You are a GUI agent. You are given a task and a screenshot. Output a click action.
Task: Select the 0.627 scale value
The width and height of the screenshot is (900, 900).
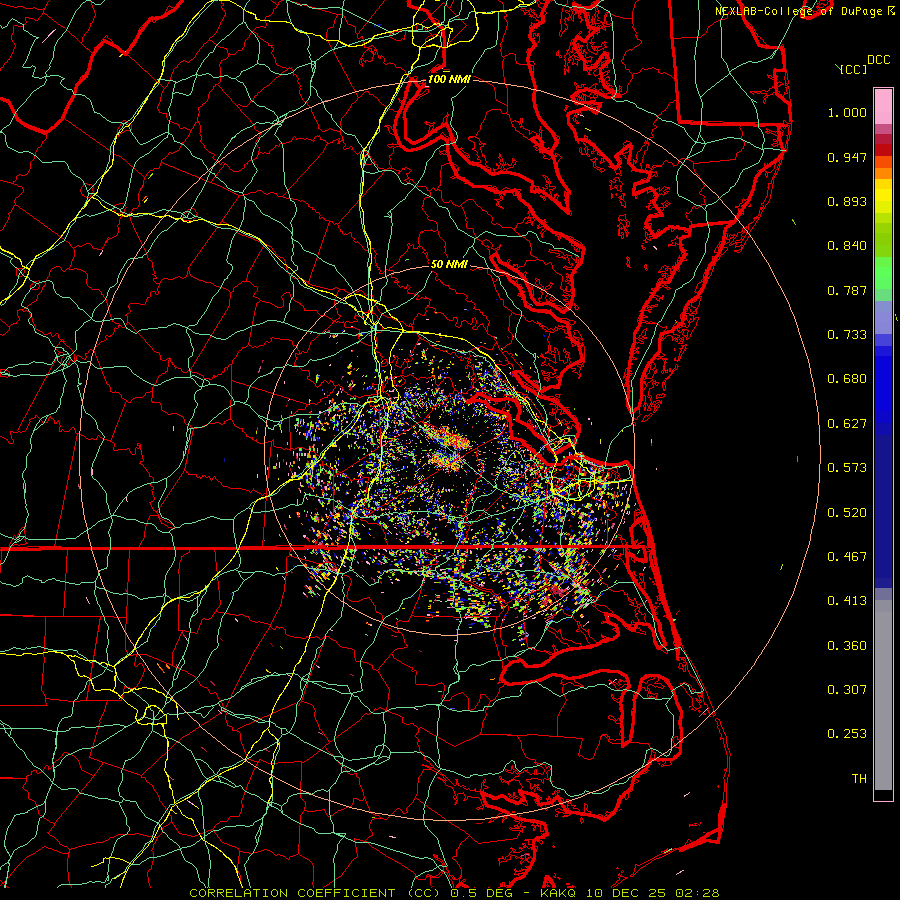click(847, 424)
